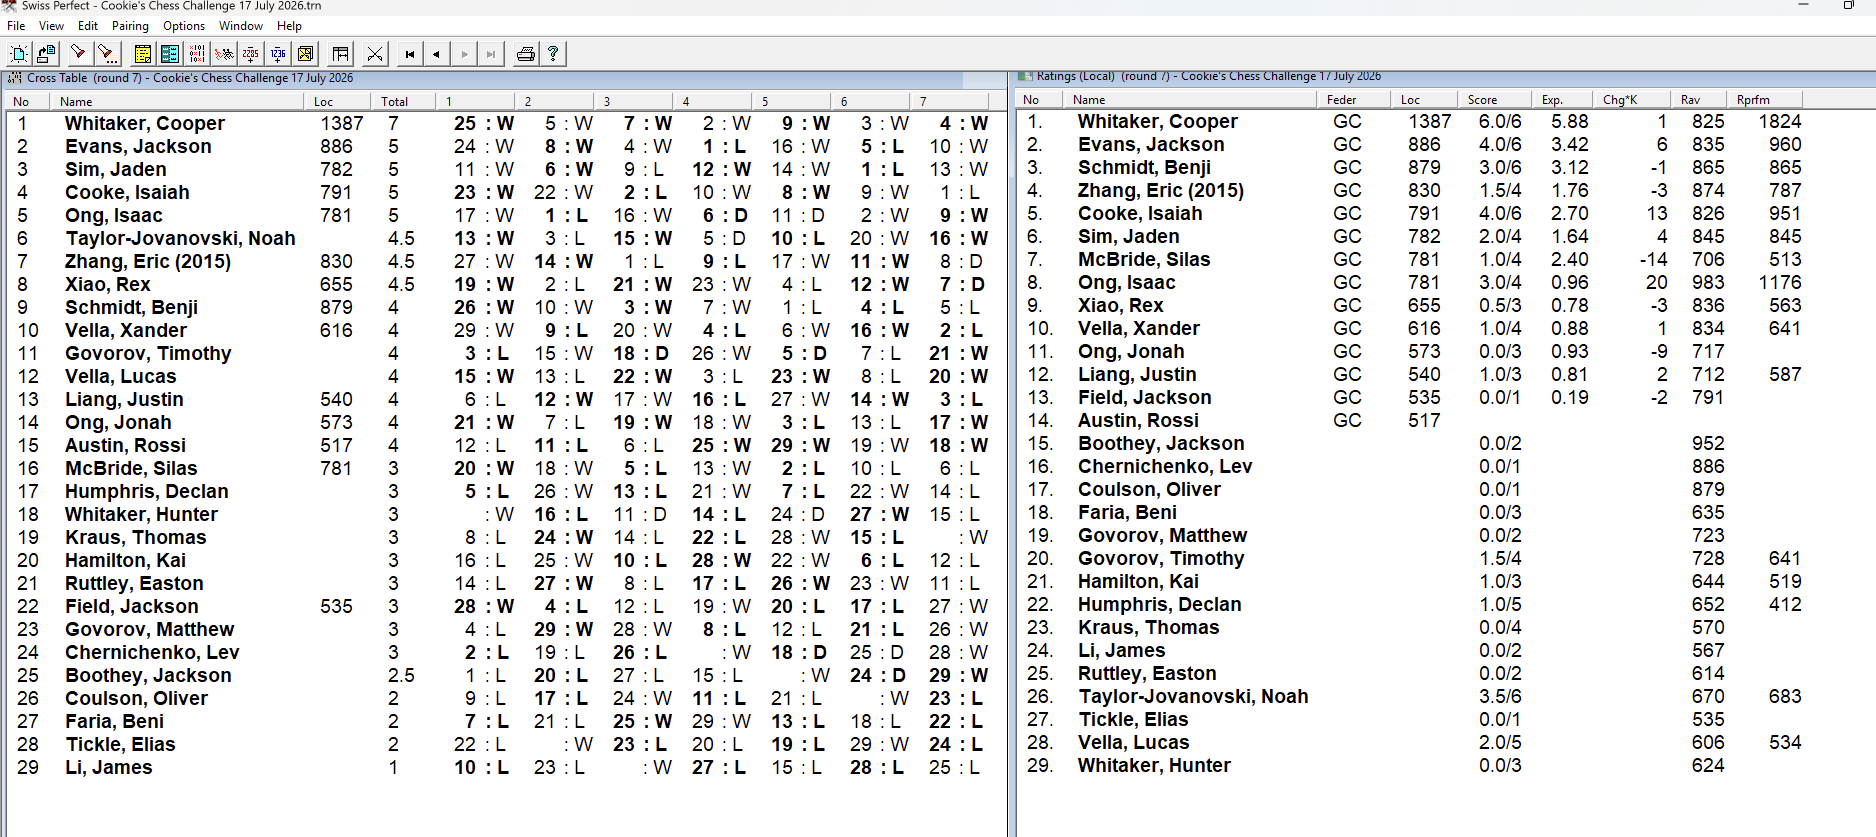Click Ong, Isaac's 1176 Rprfm value
Image resolution: width=1876 pixels, height=837 pixels.
(x=1780, y=282)
